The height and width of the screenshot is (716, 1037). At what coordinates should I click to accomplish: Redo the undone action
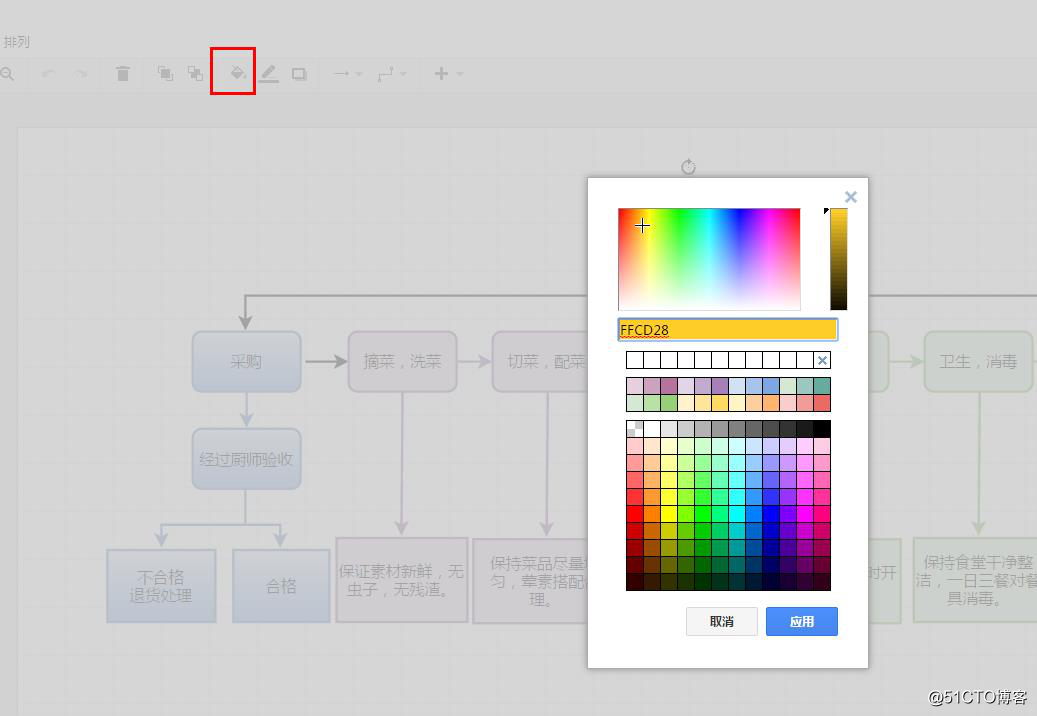click(x=80, y=73)
